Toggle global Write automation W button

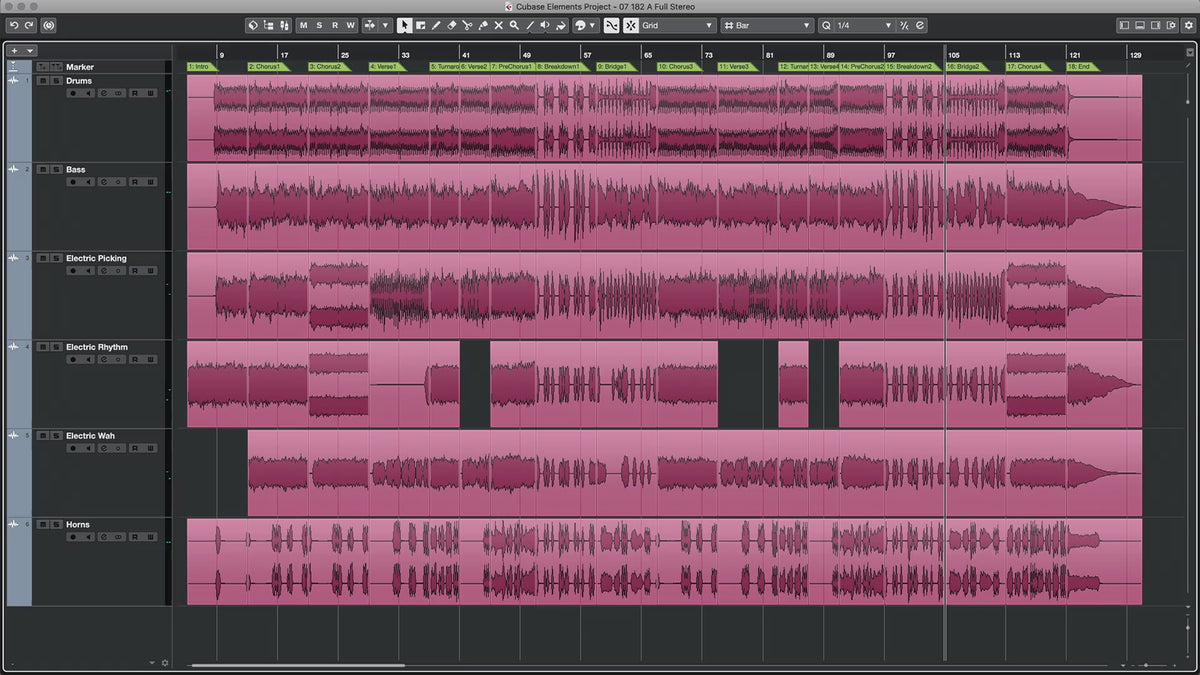point(350,25)
